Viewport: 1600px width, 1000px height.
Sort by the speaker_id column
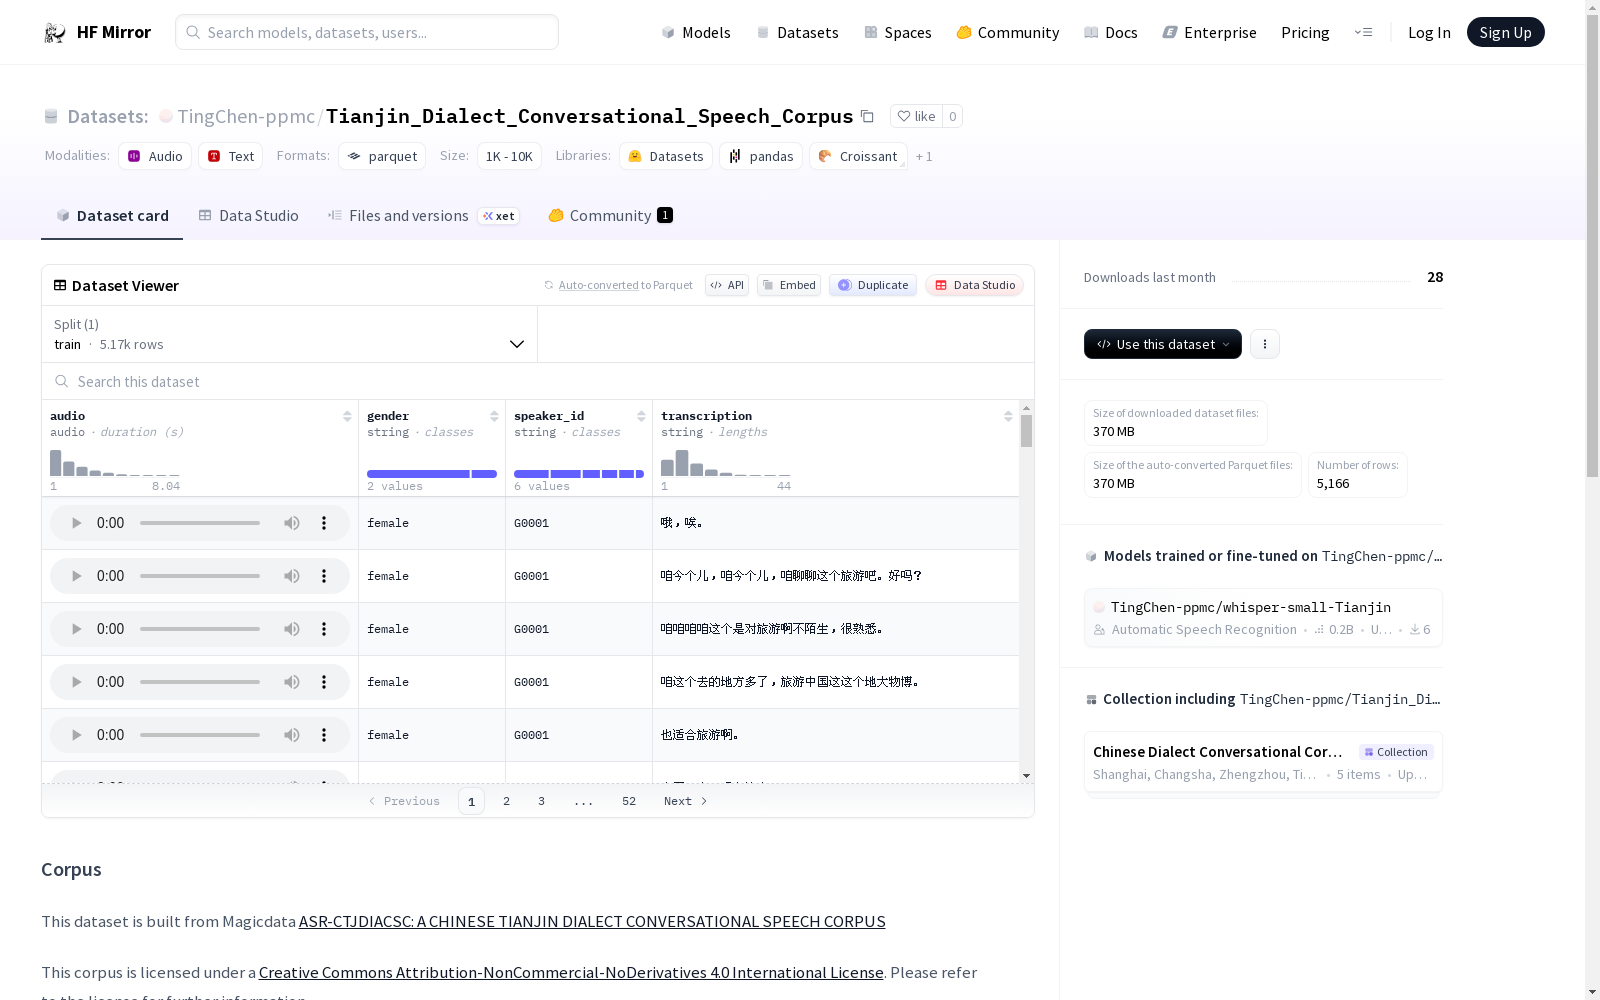[x=641, y=416]
